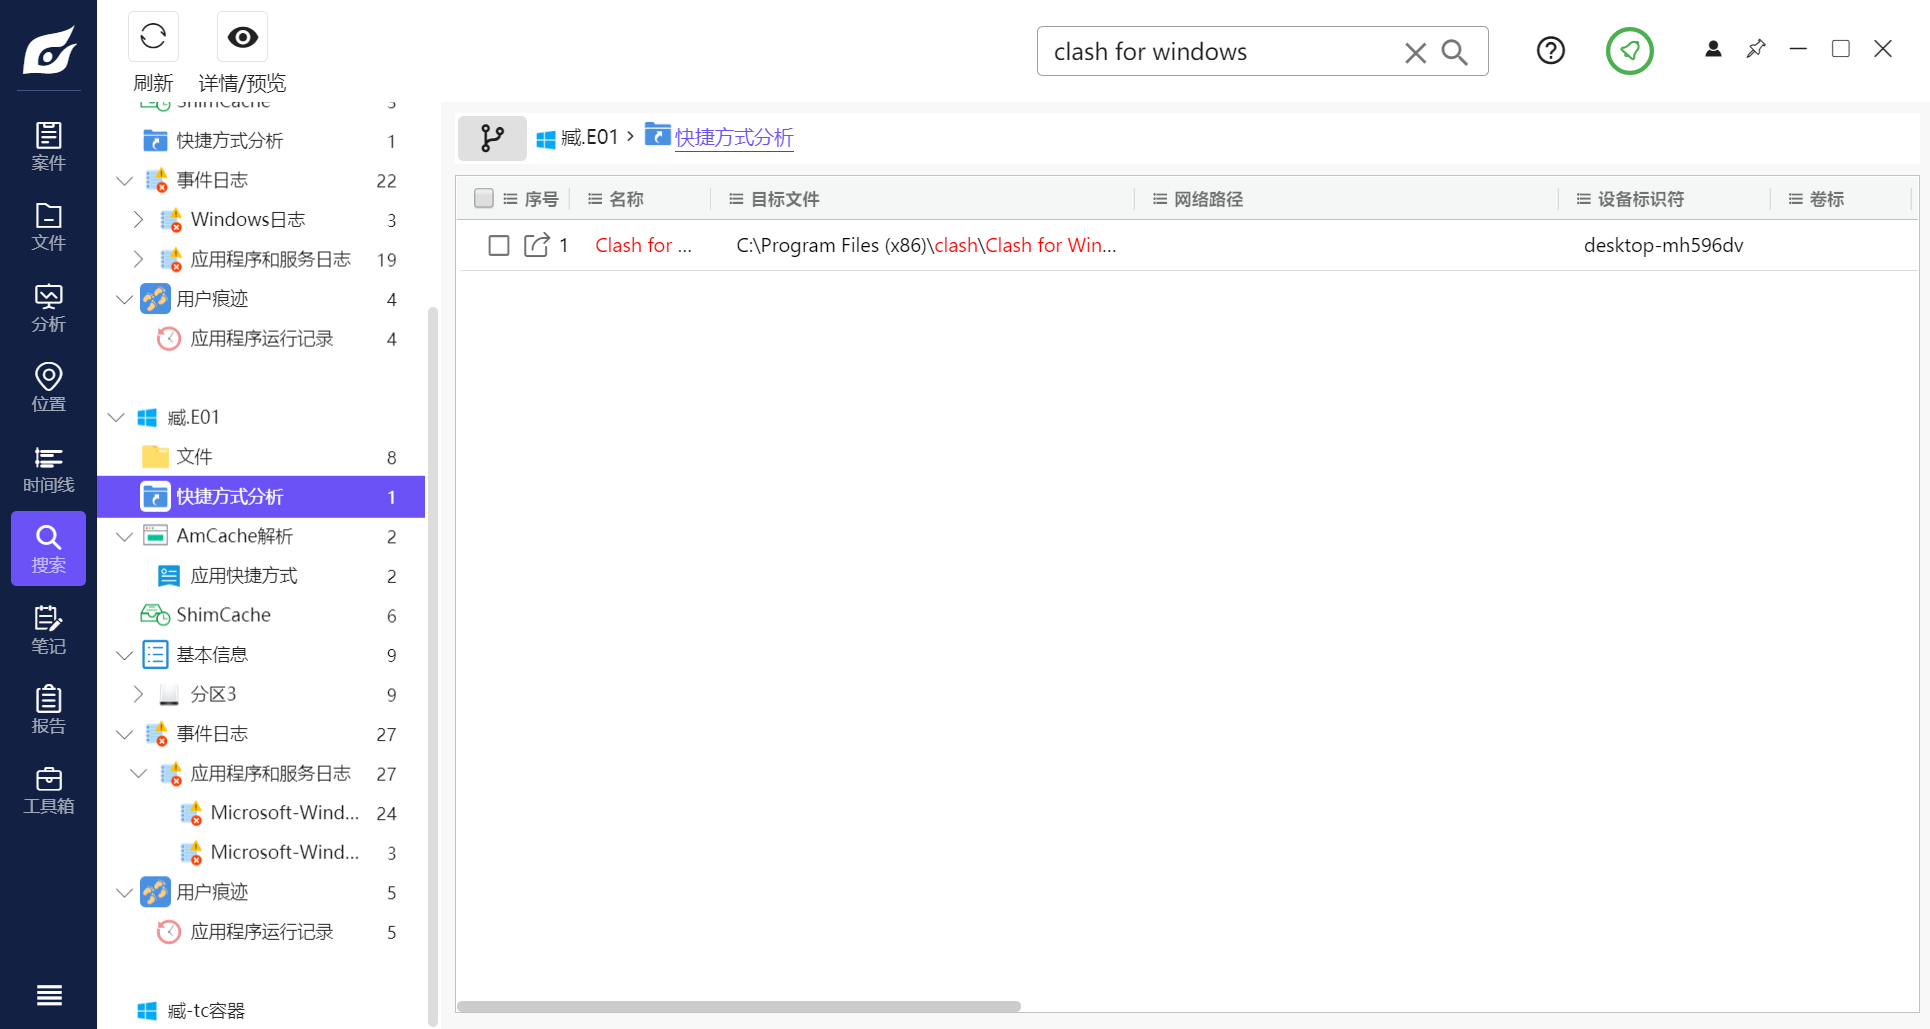Click column menu icon beside 网络路径 header
This screenshot has height=1029, width=1930.
tap(1160, 199)
